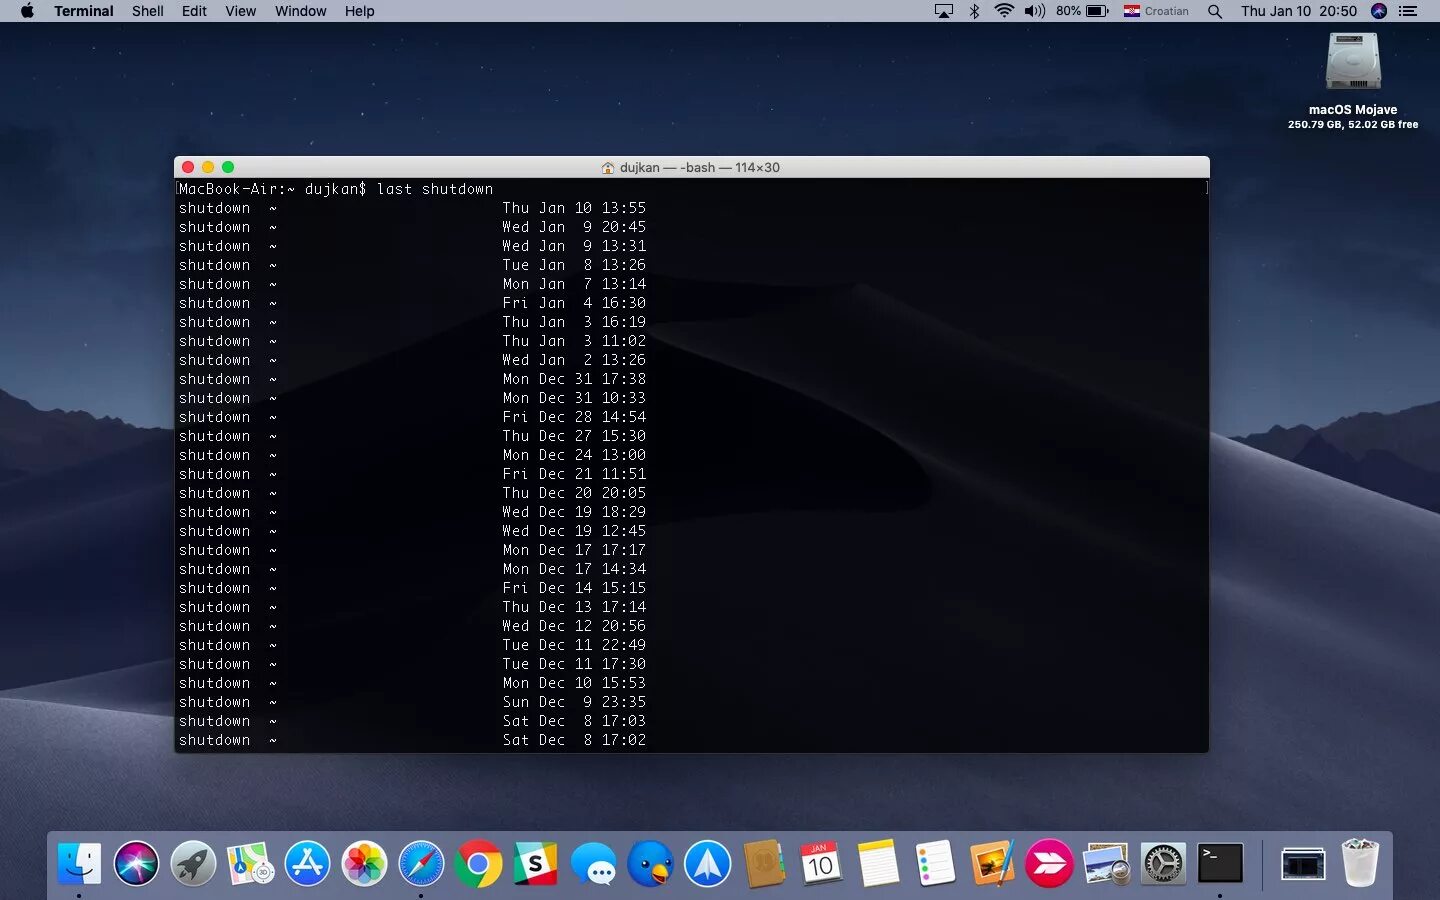Open Launchpad rocket icon in Dock
This screenshot has height=900, width=1440.
pyautogui.click(x=193, y=863)
